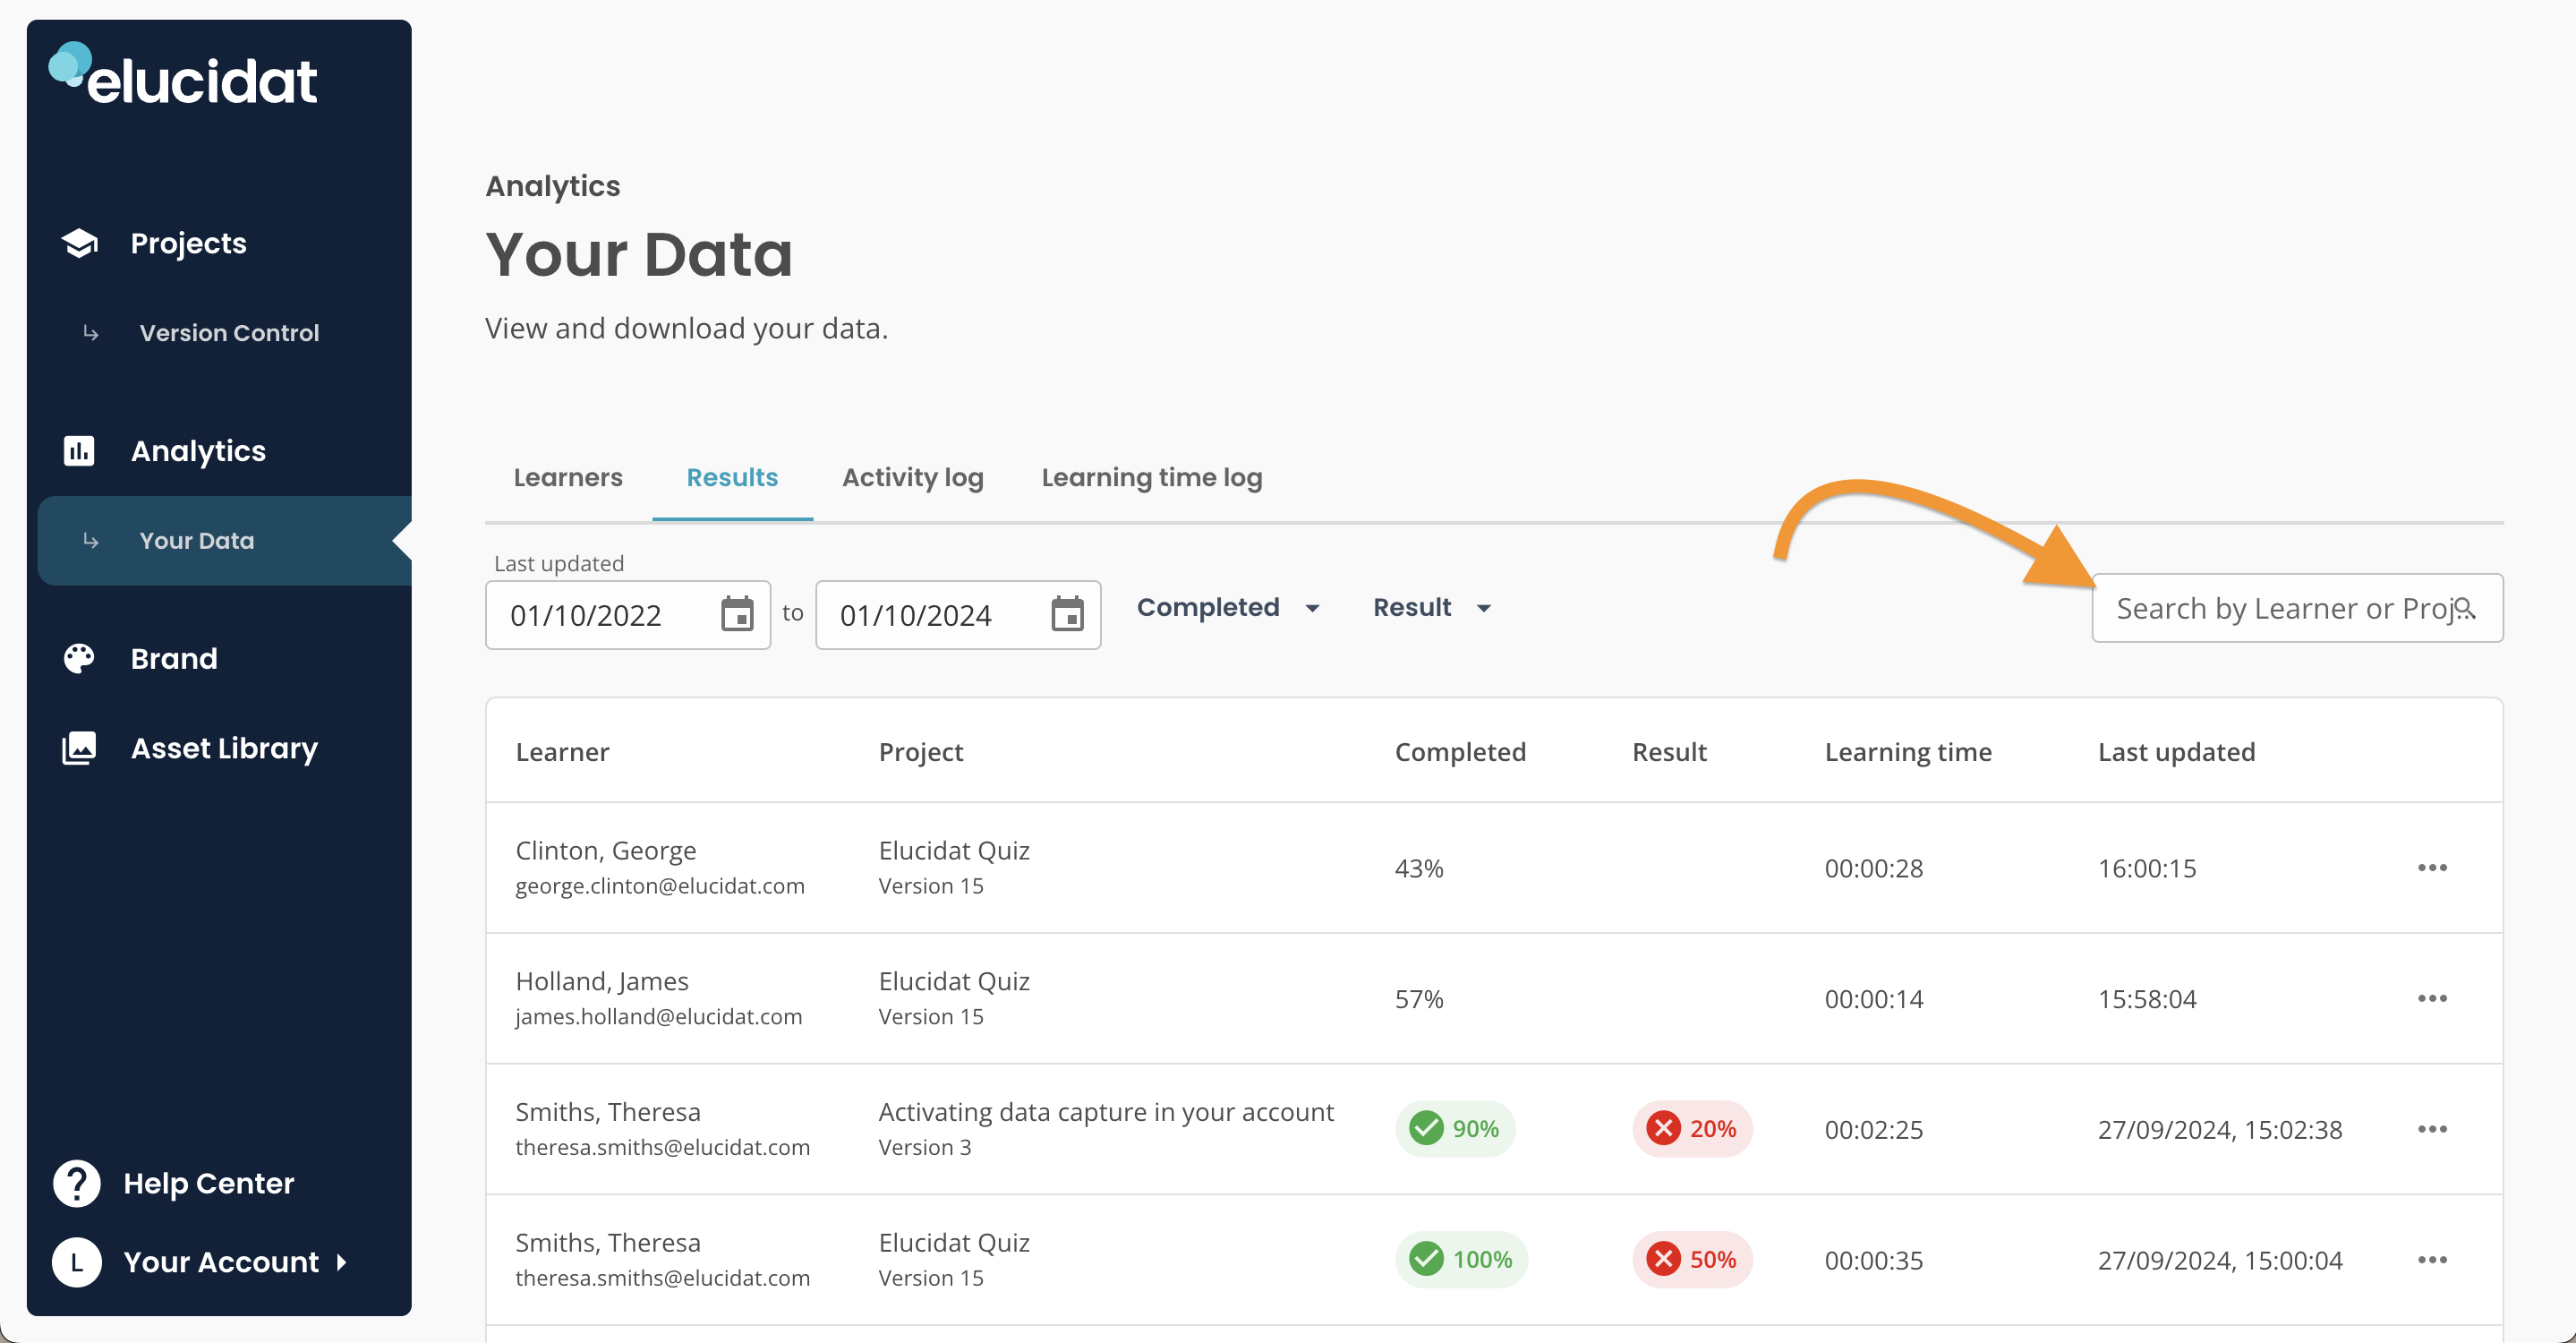The height and width of the screenshot is (1343, 2576).
Task: Sort by Learner column header
Action: pos(562,752)
